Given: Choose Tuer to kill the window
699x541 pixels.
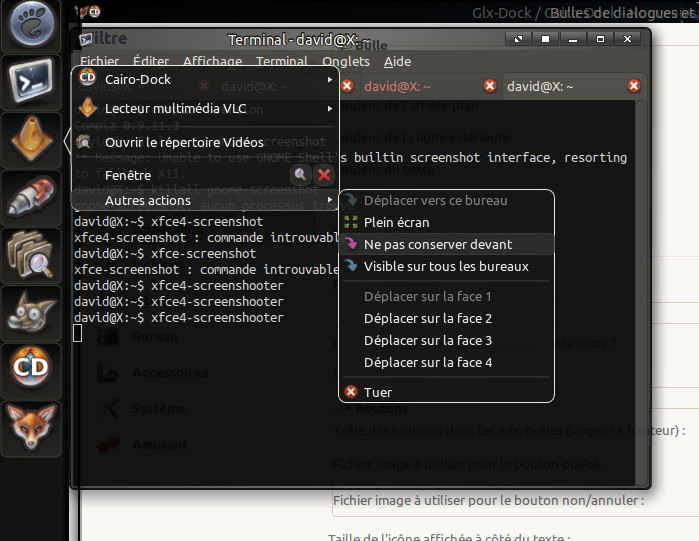Looking at the screenshot, I should tap(446, 392).
